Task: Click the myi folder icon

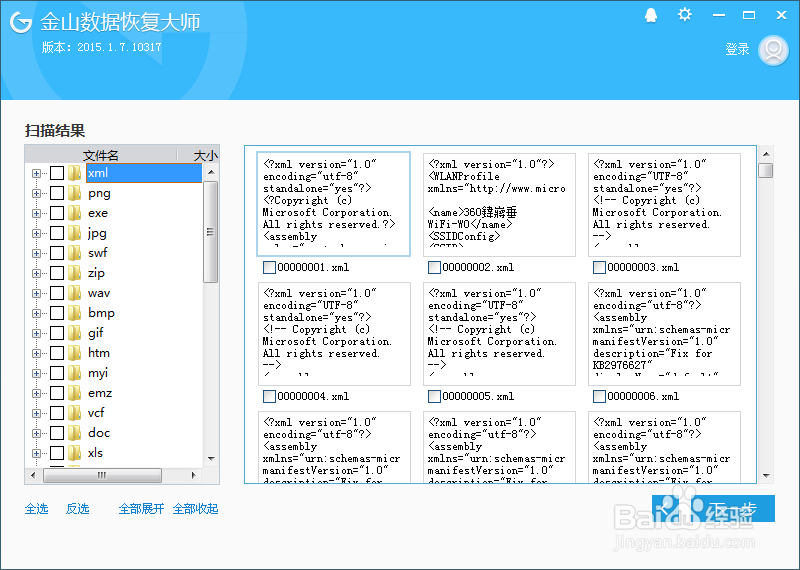Action: [74, 373]
